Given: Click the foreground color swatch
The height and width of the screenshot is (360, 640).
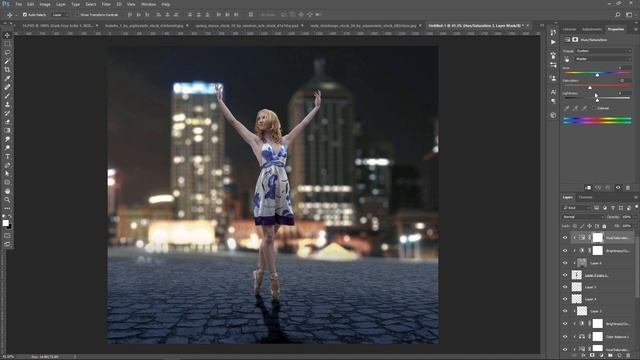Looking at the screenshot, I should (x=5, y=223).
